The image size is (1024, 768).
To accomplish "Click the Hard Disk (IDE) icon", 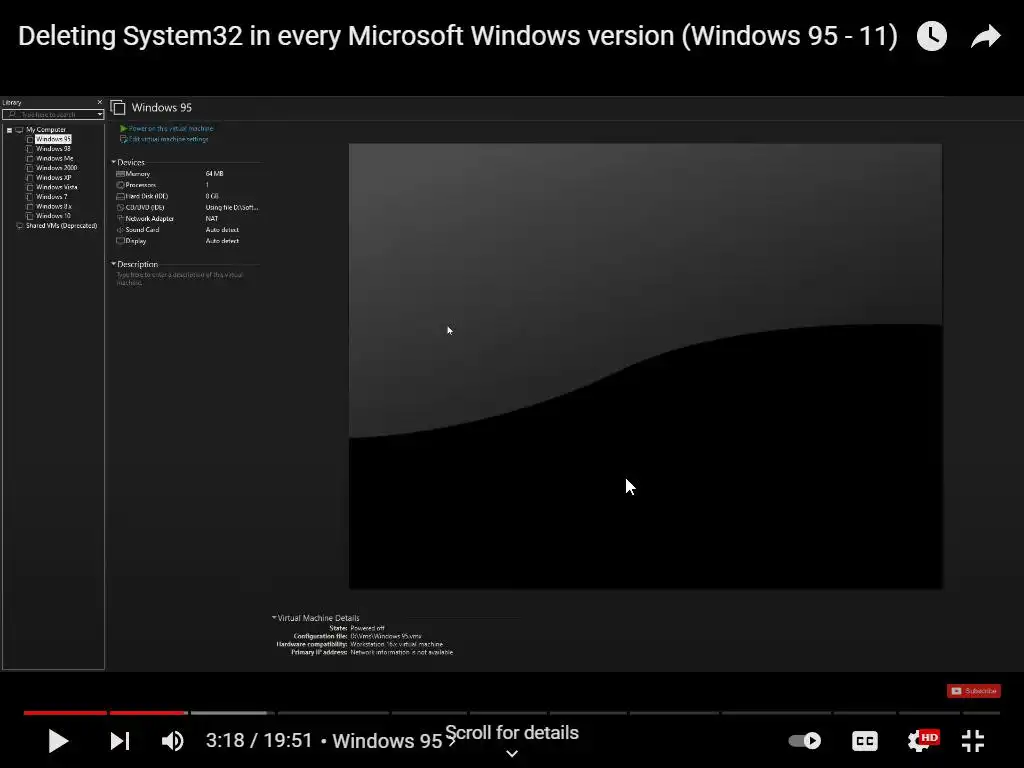I will coord(120,196).
